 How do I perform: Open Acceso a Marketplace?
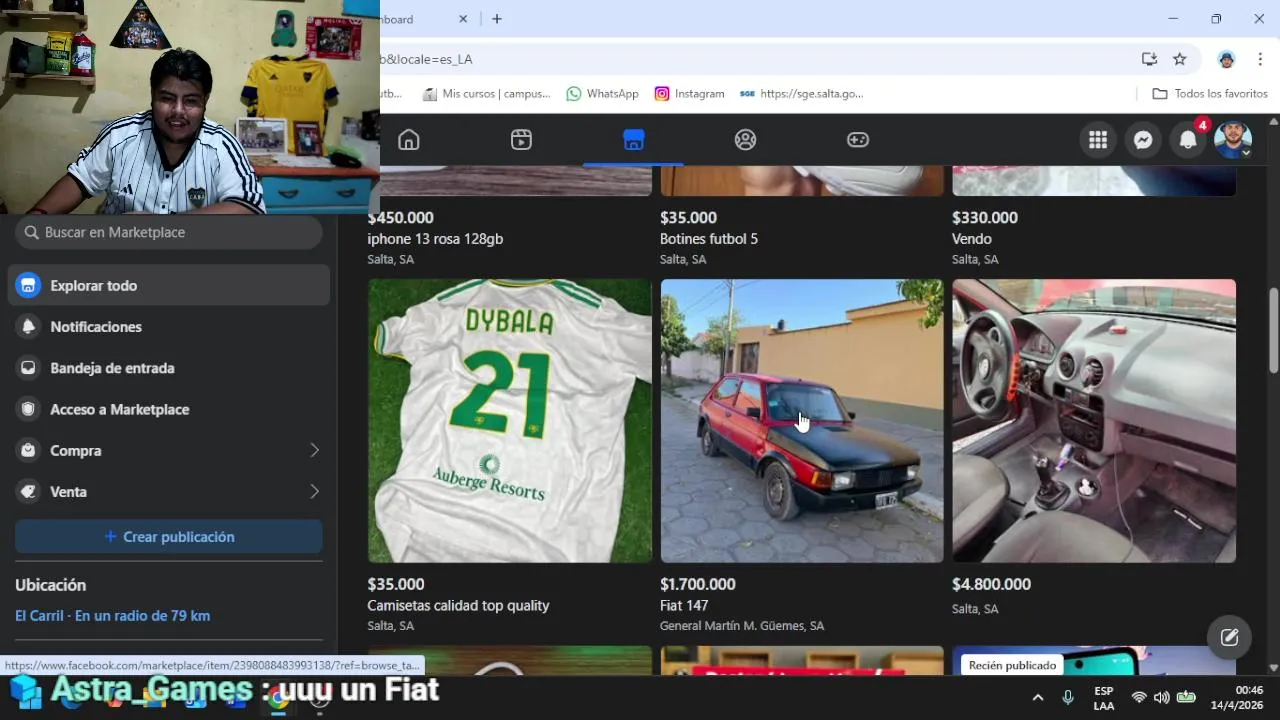pos(169,409)
